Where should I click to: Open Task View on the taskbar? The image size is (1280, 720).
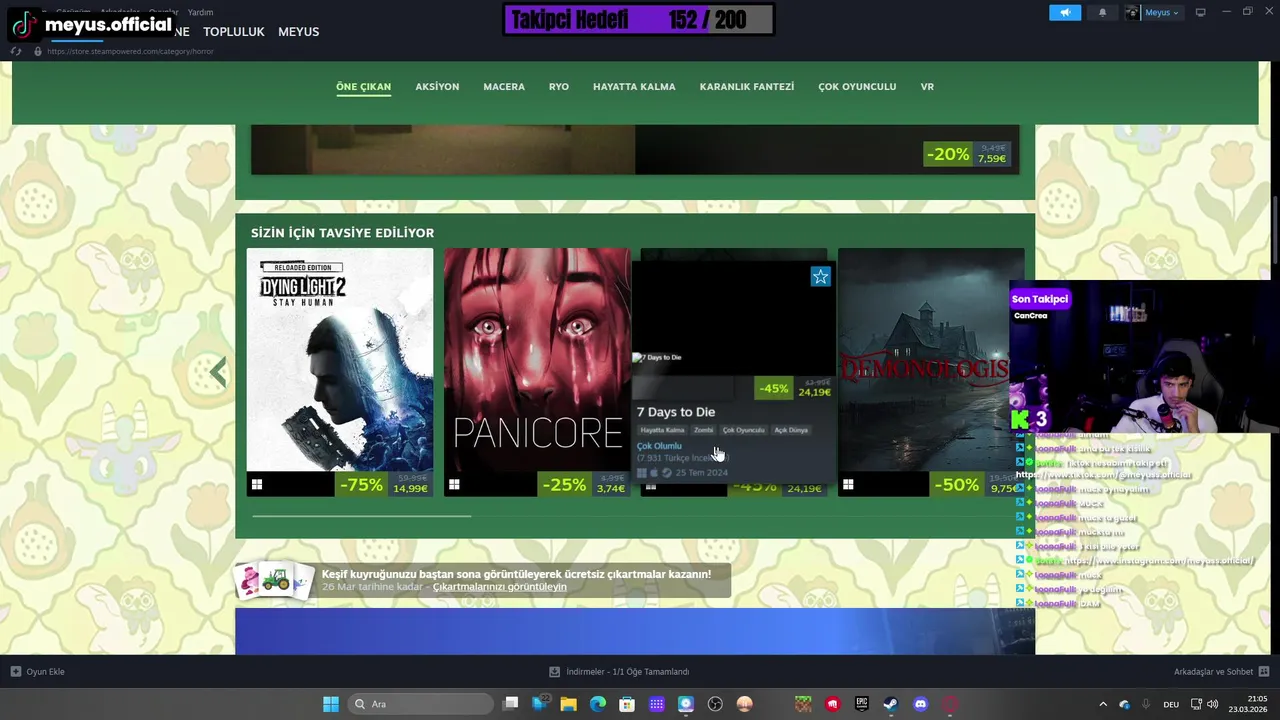tap(511, 704)
